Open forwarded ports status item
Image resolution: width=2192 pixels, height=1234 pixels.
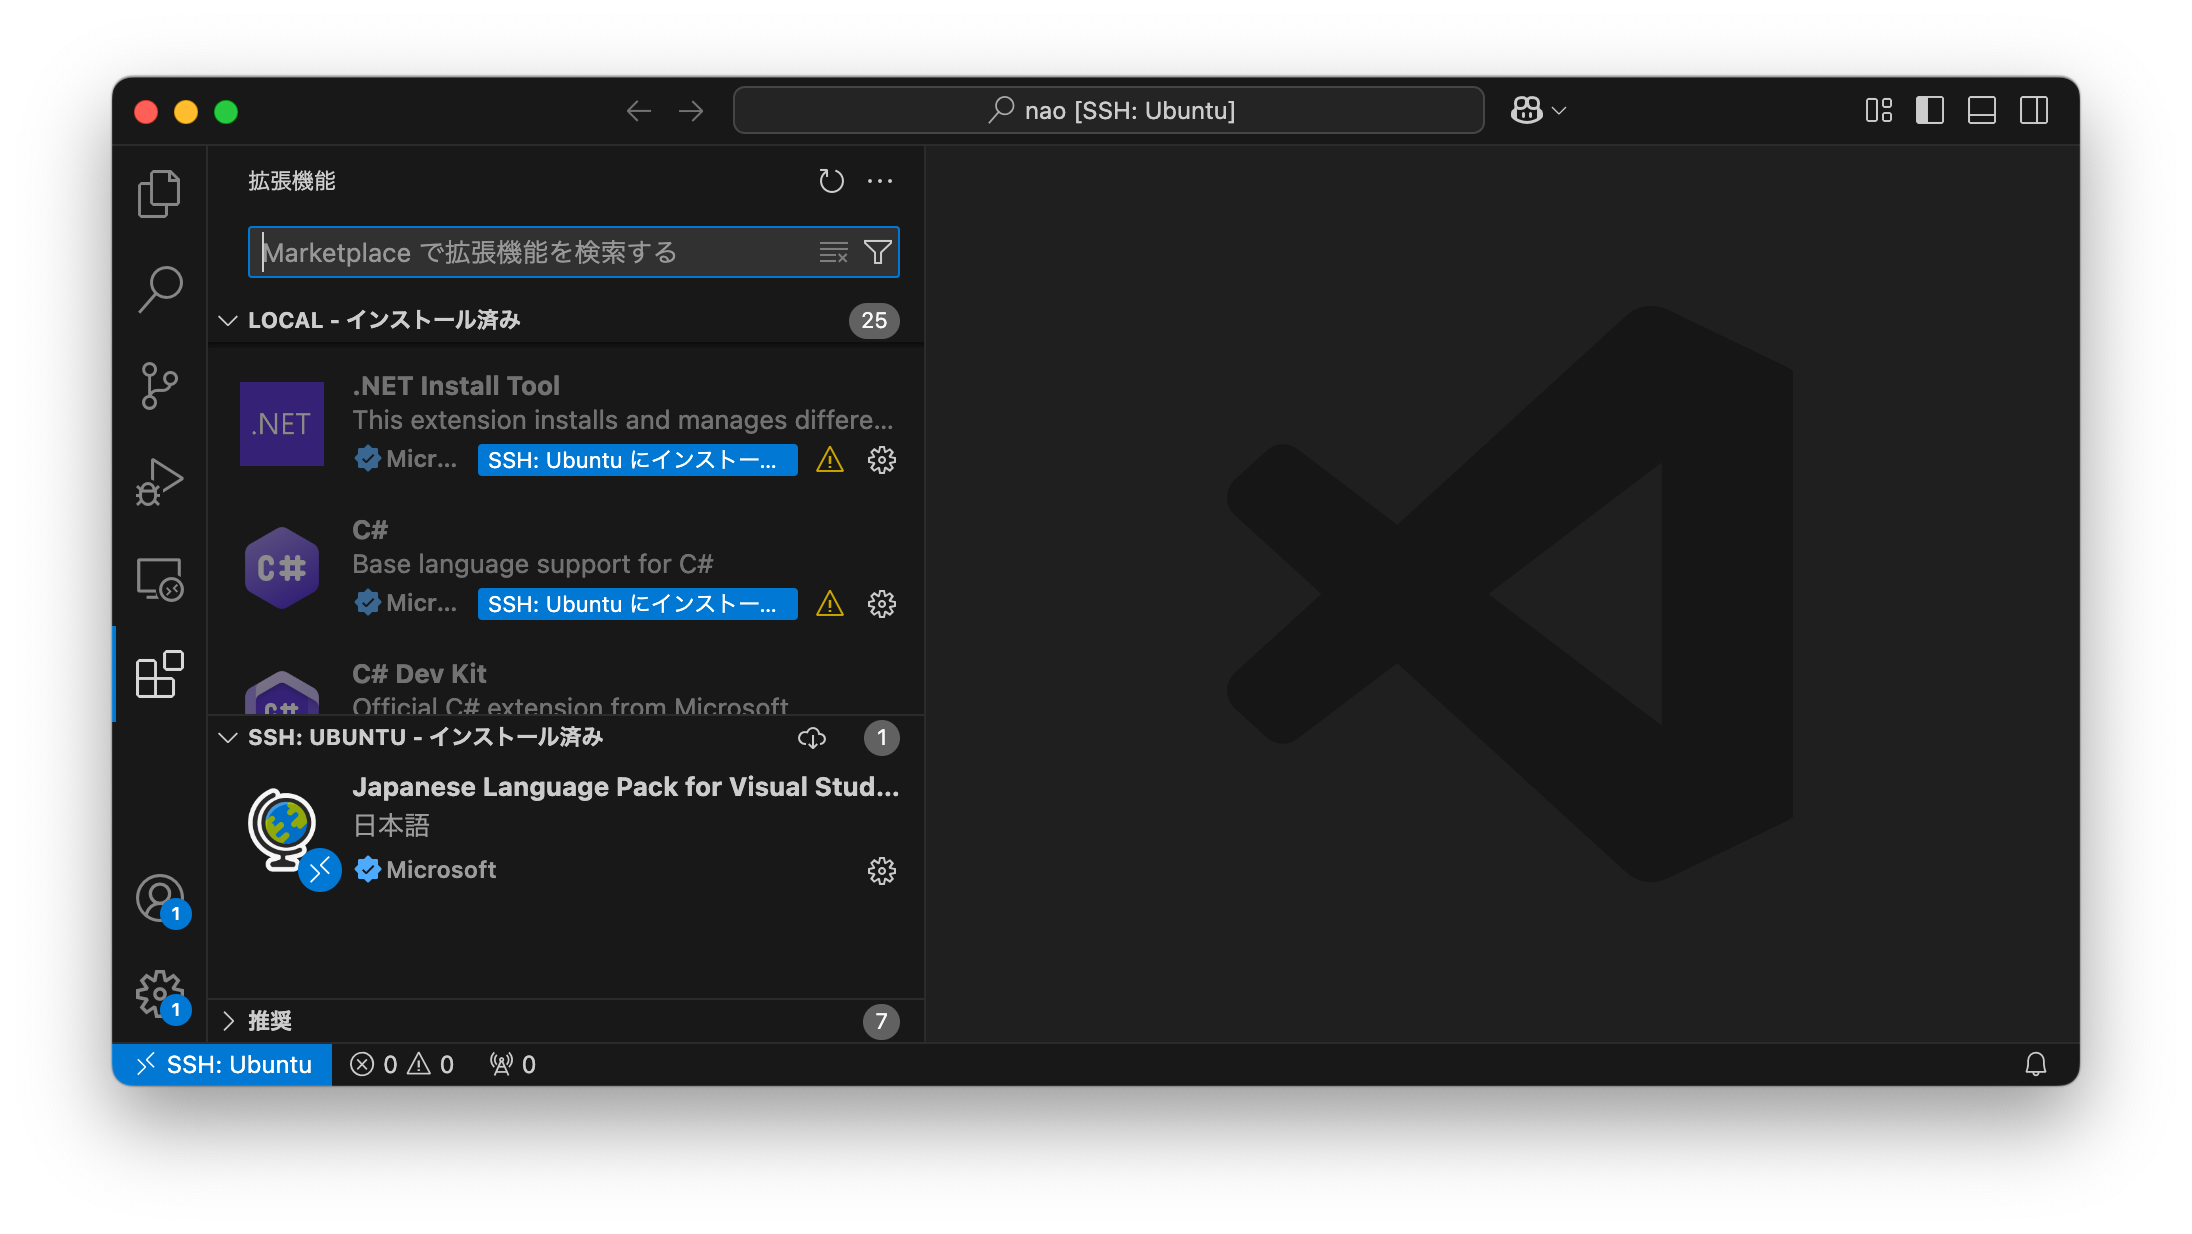[x=513, y=1065]
